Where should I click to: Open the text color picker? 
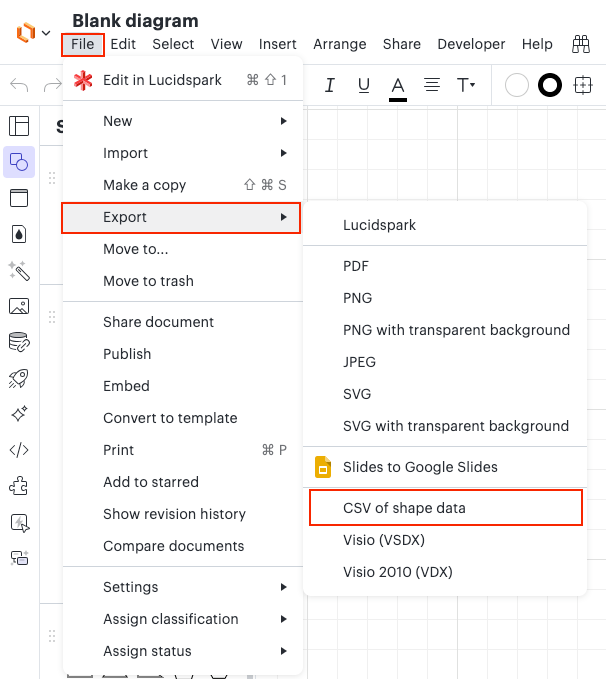tap(398, 88)
